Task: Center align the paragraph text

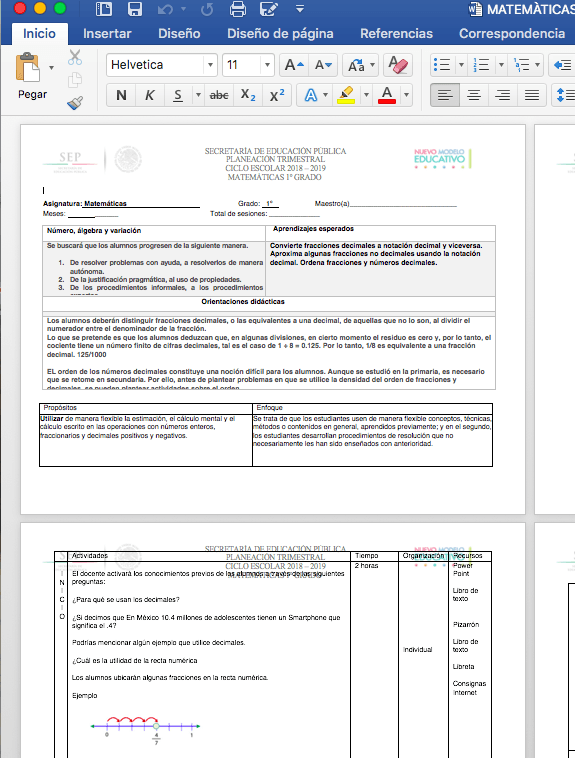Action: (474, 95)
